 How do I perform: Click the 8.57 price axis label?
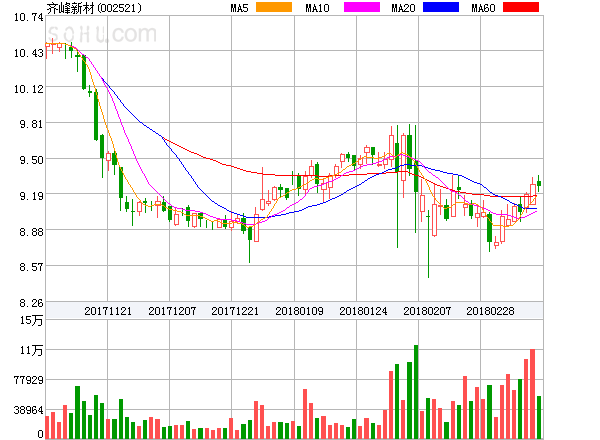pyautogui.click(x=31, y=267)
